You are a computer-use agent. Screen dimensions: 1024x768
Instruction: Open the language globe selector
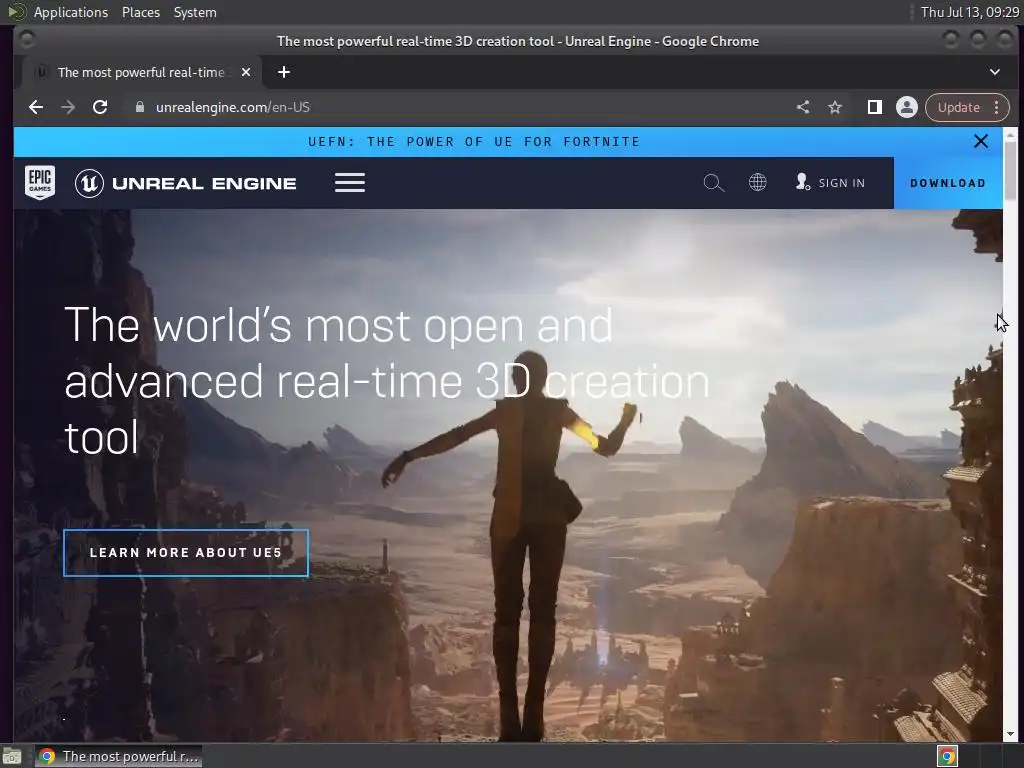point(758,182)
